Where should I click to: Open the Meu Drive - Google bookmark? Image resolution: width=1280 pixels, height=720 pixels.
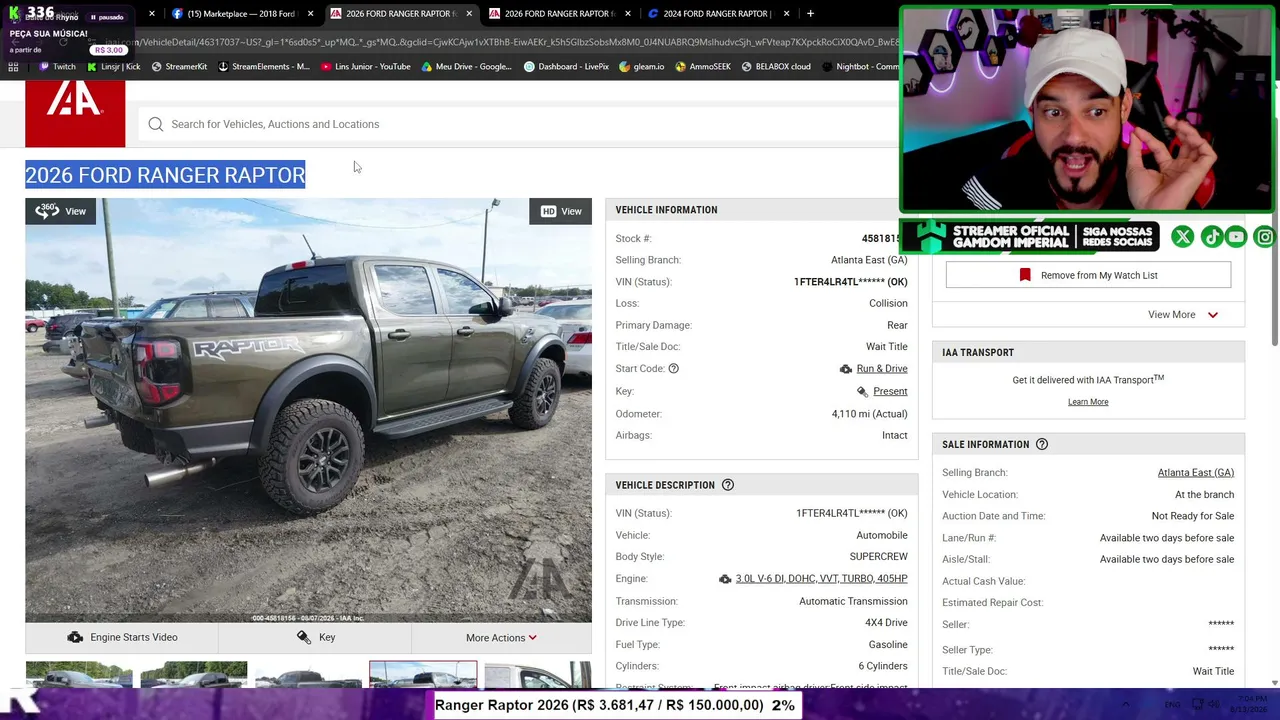467,67
